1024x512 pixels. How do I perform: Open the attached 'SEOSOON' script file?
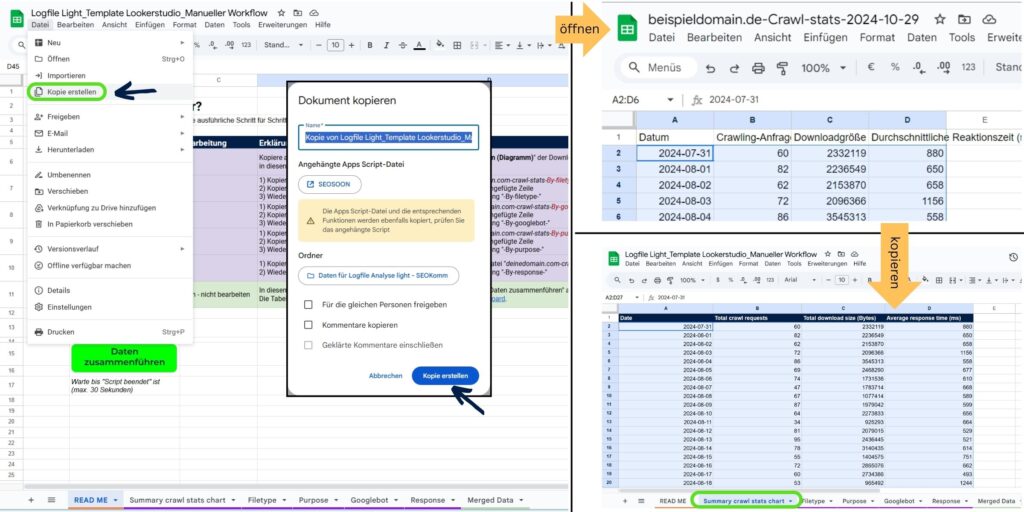coord(330,185)
